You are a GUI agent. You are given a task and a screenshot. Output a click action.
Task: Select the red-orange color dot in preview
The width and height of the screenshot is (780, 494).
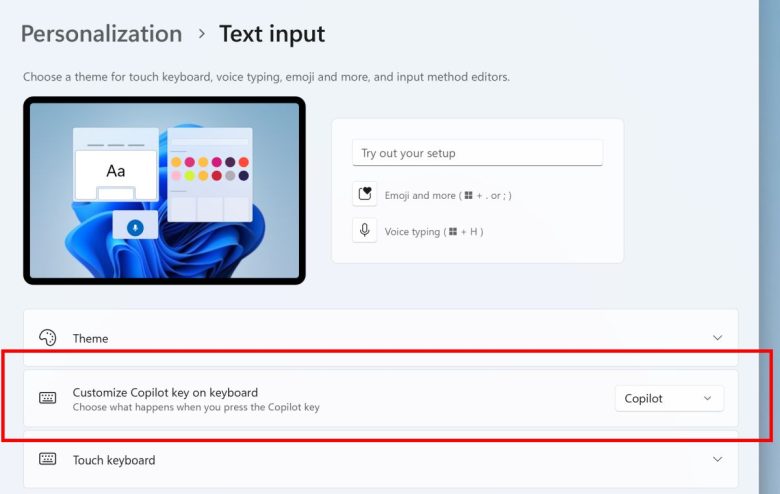(244, 162)
